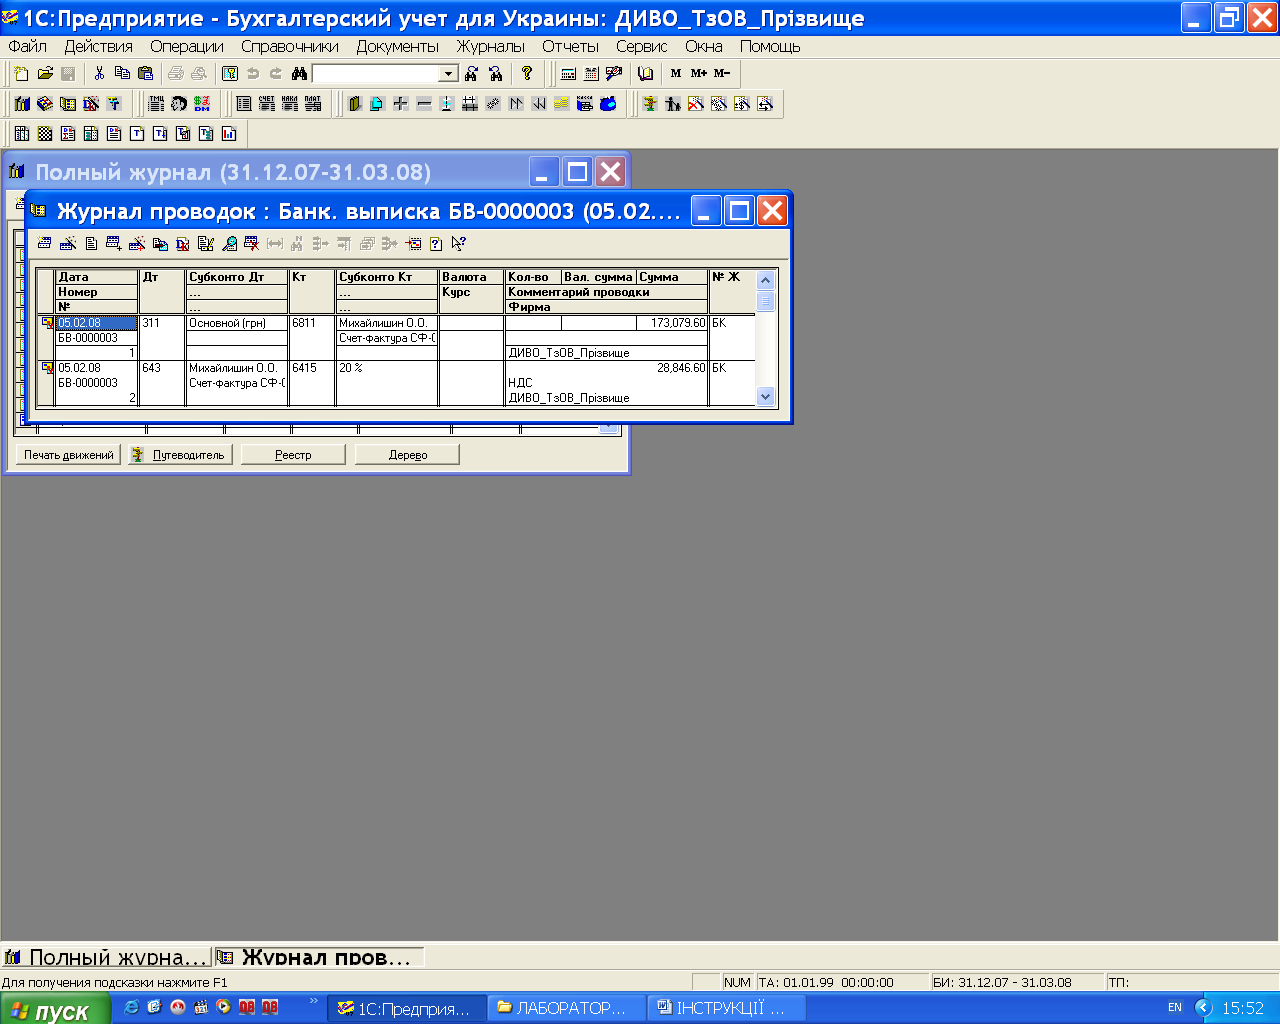1280x1024 pixels.
Task: Select credit account 6811 cell
Action: pyautogui.click(x=312, y=337)
